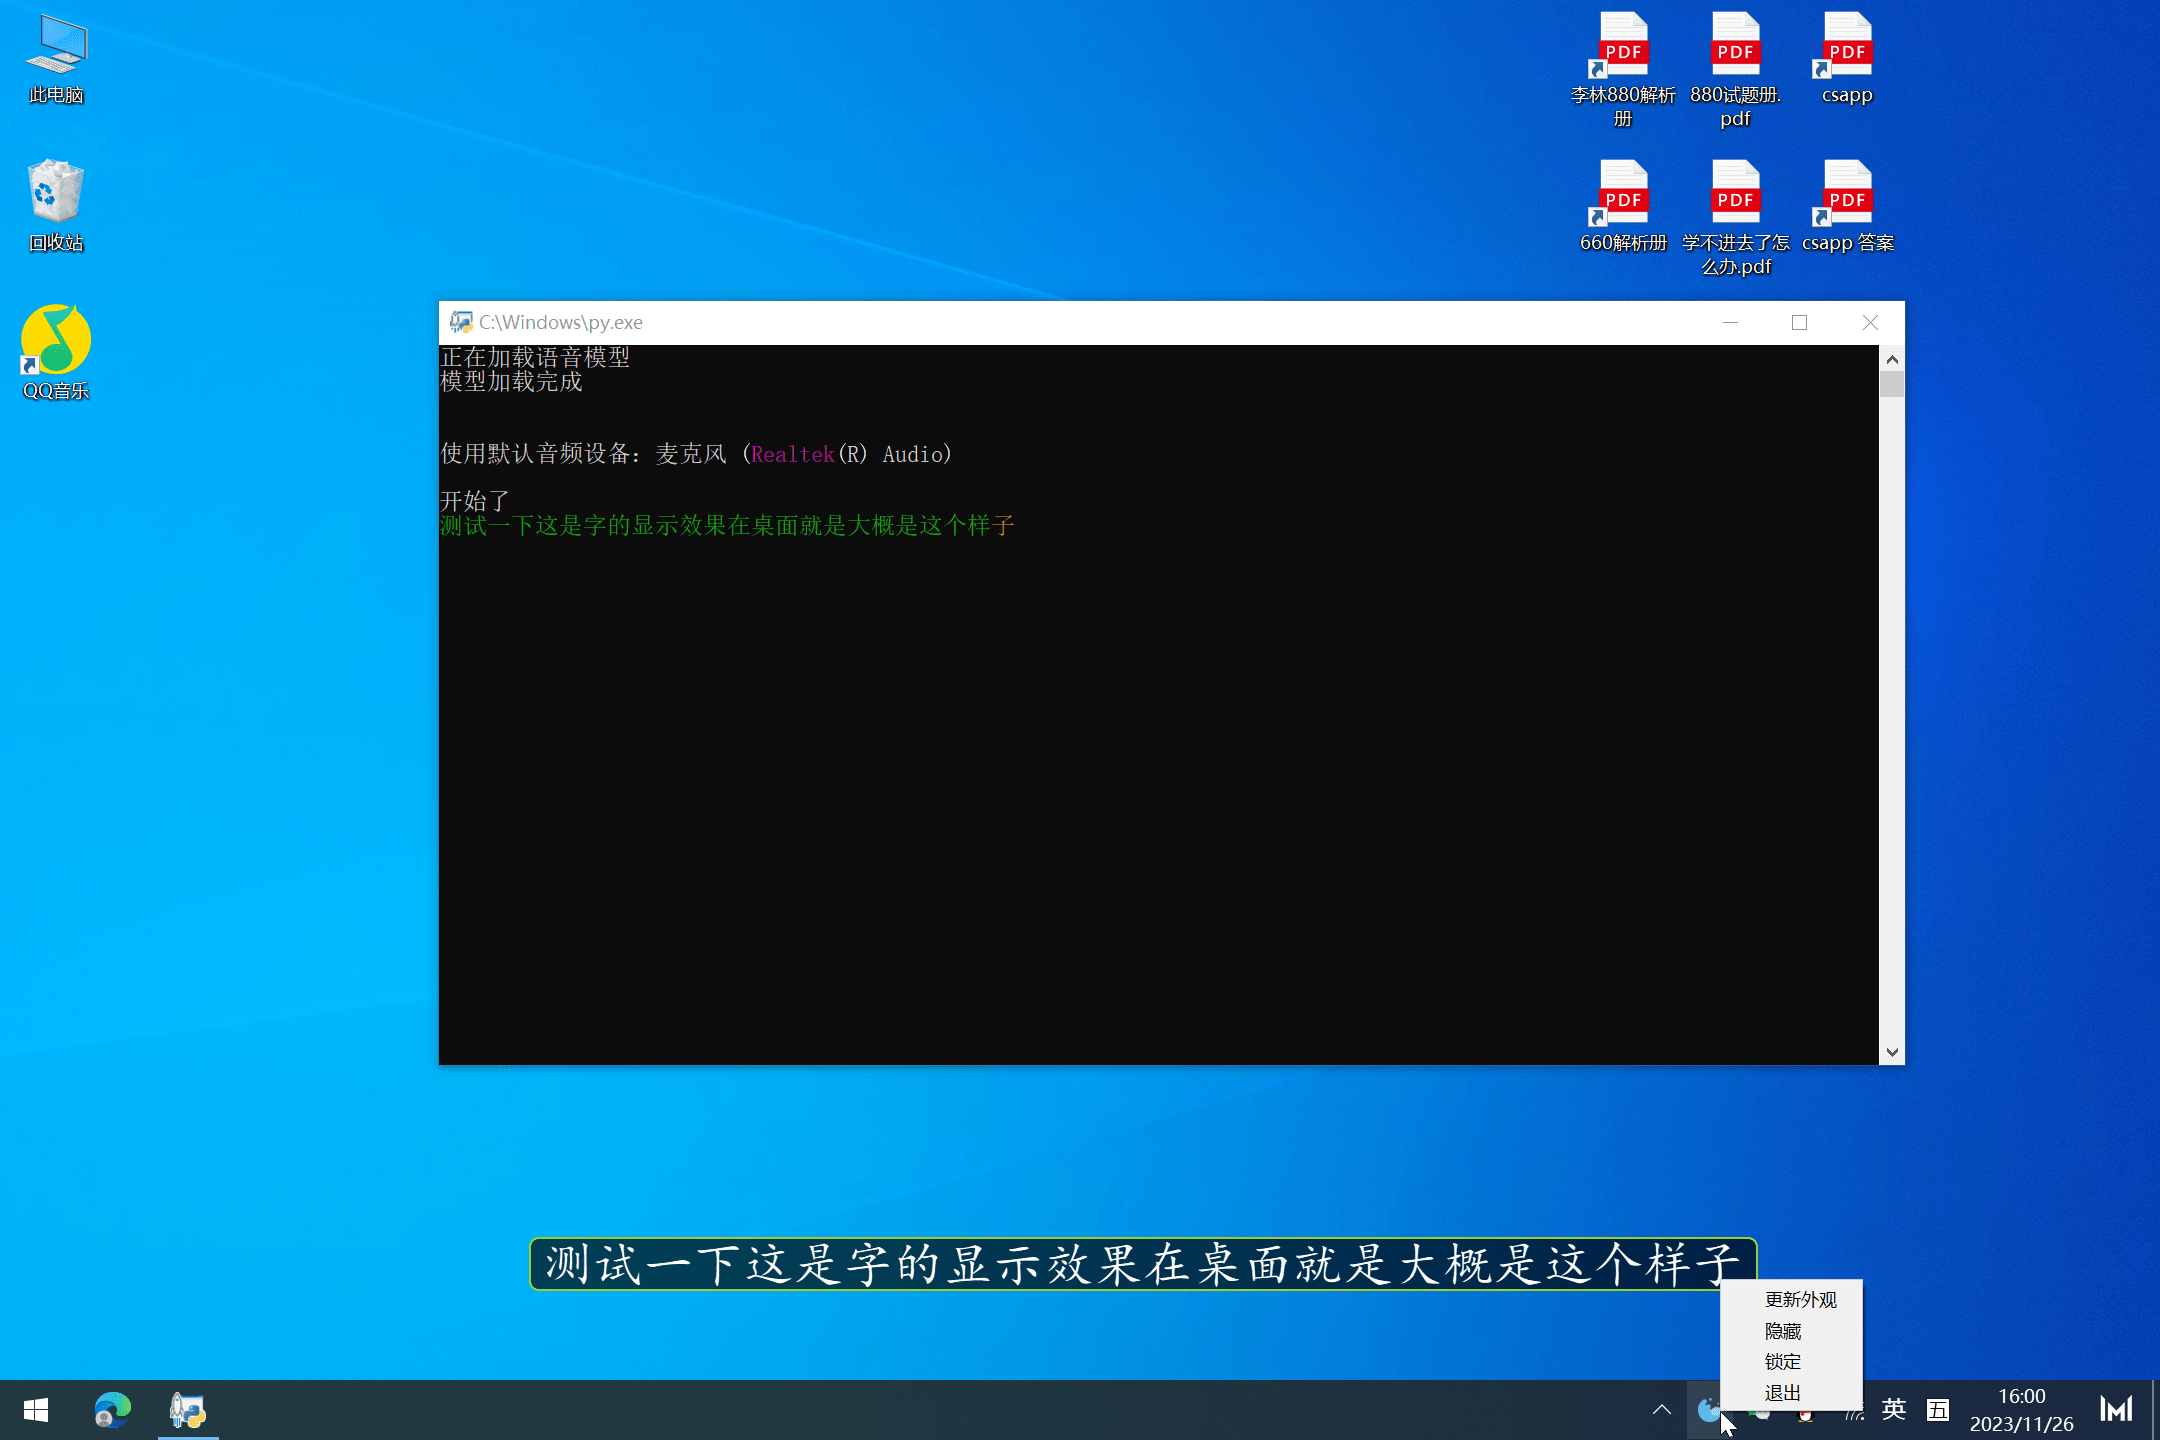Click the Microsoft Edge taskbar icon
2160x1440 pixels.
point(112,1410)
